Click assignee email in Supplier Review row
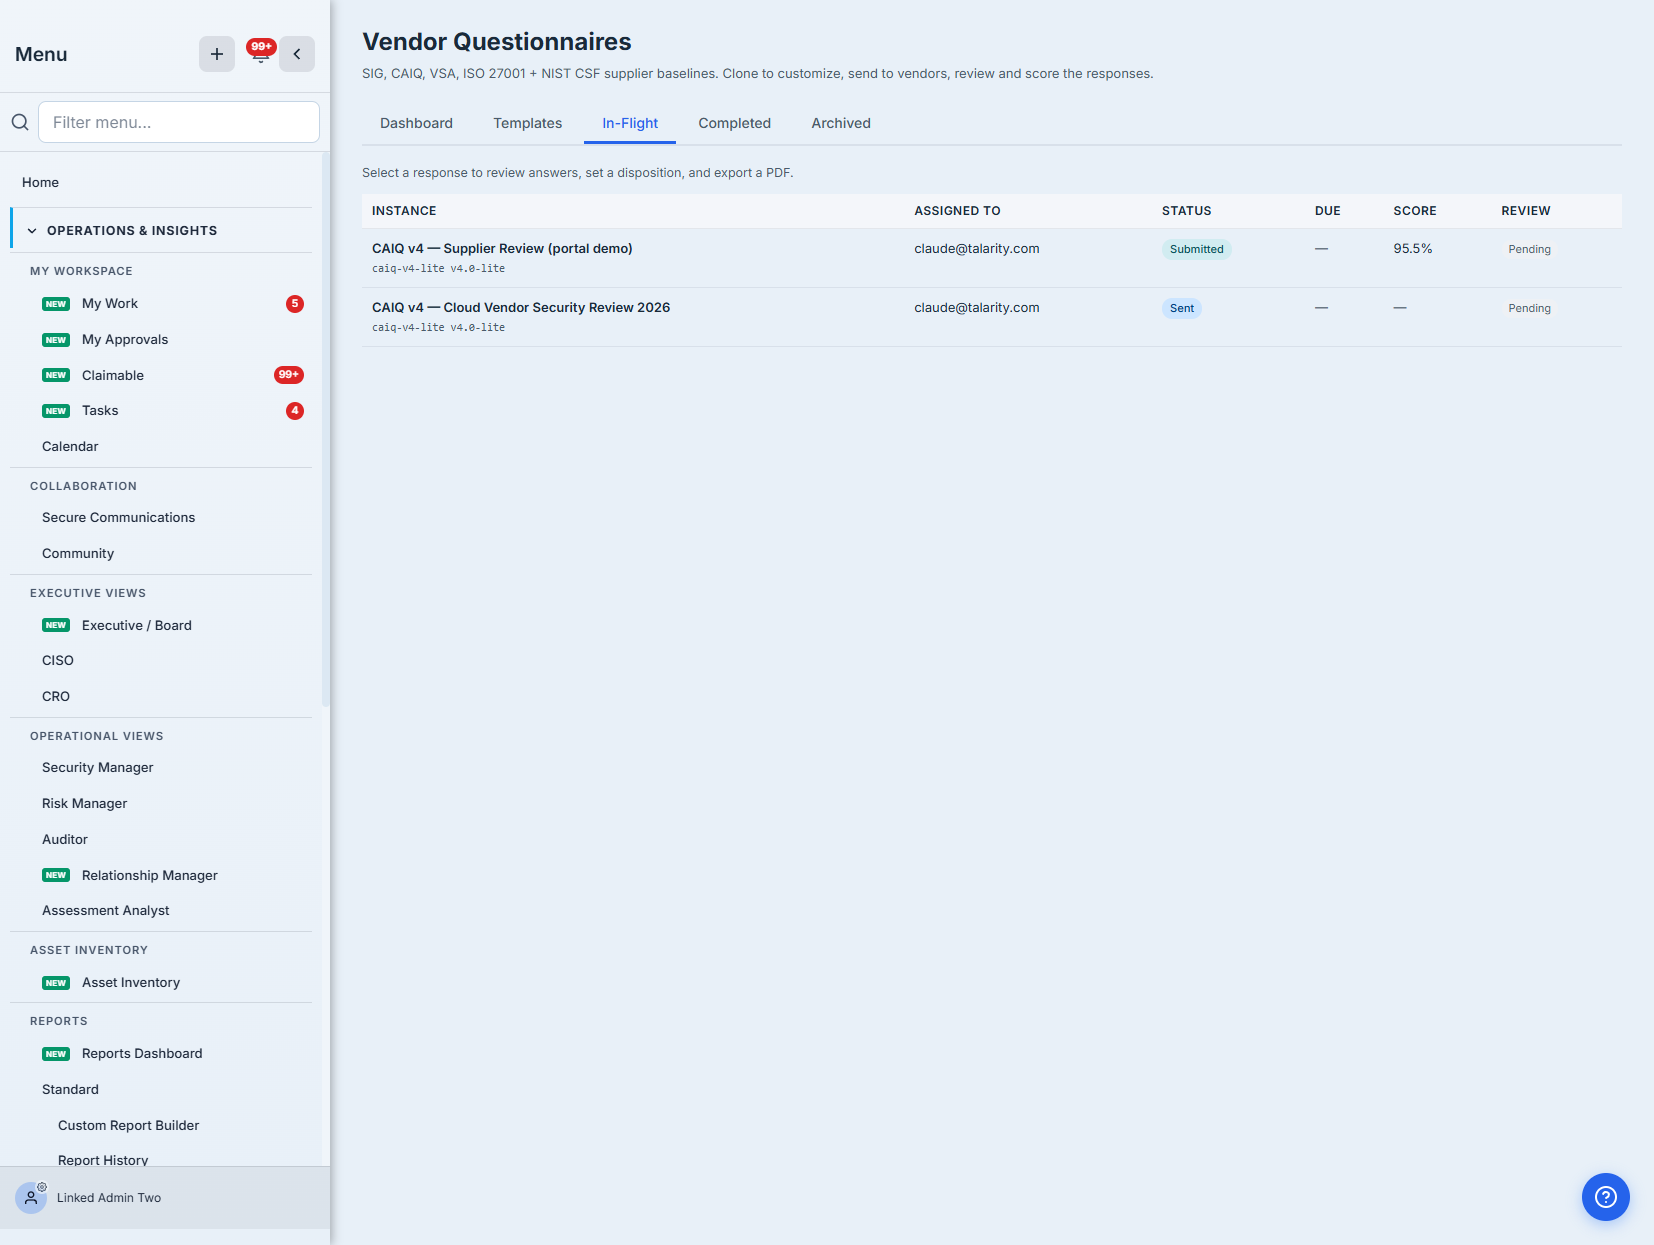Image resolution: width=1654 pixels, height=1245 pixels. point(976,249)
